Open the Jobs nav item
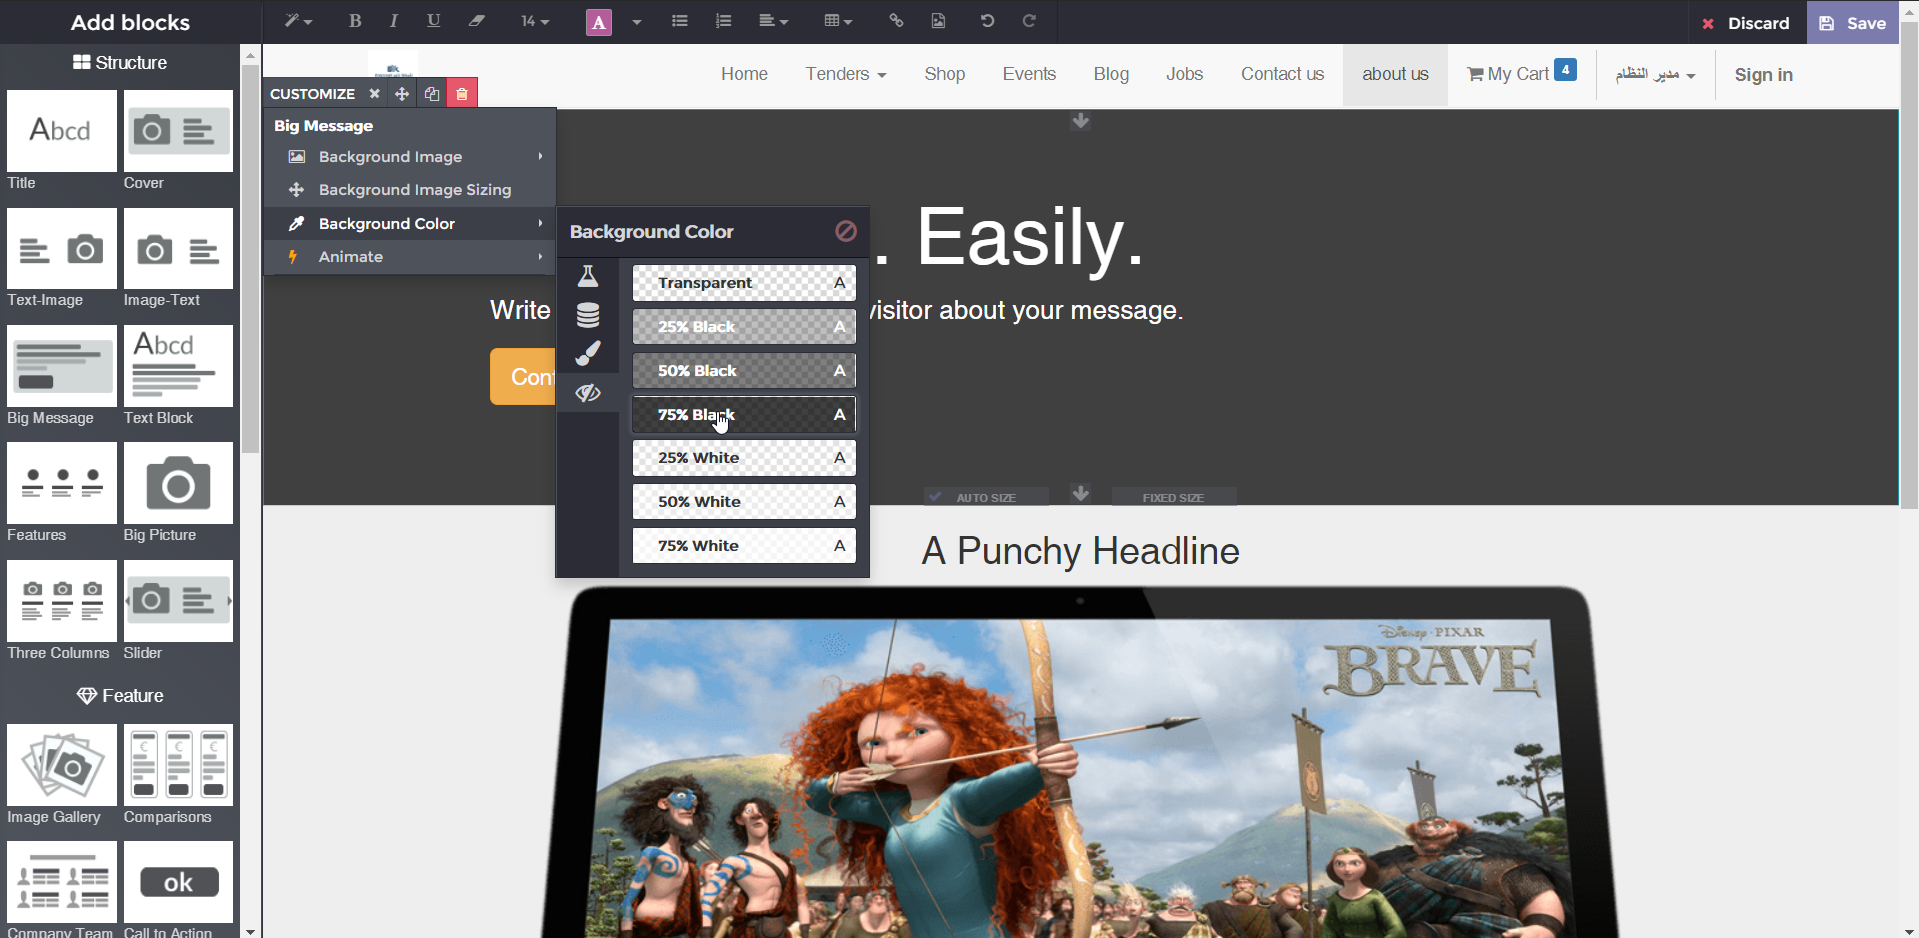The image size is (1919, 938). click(x=1184, y=74)
